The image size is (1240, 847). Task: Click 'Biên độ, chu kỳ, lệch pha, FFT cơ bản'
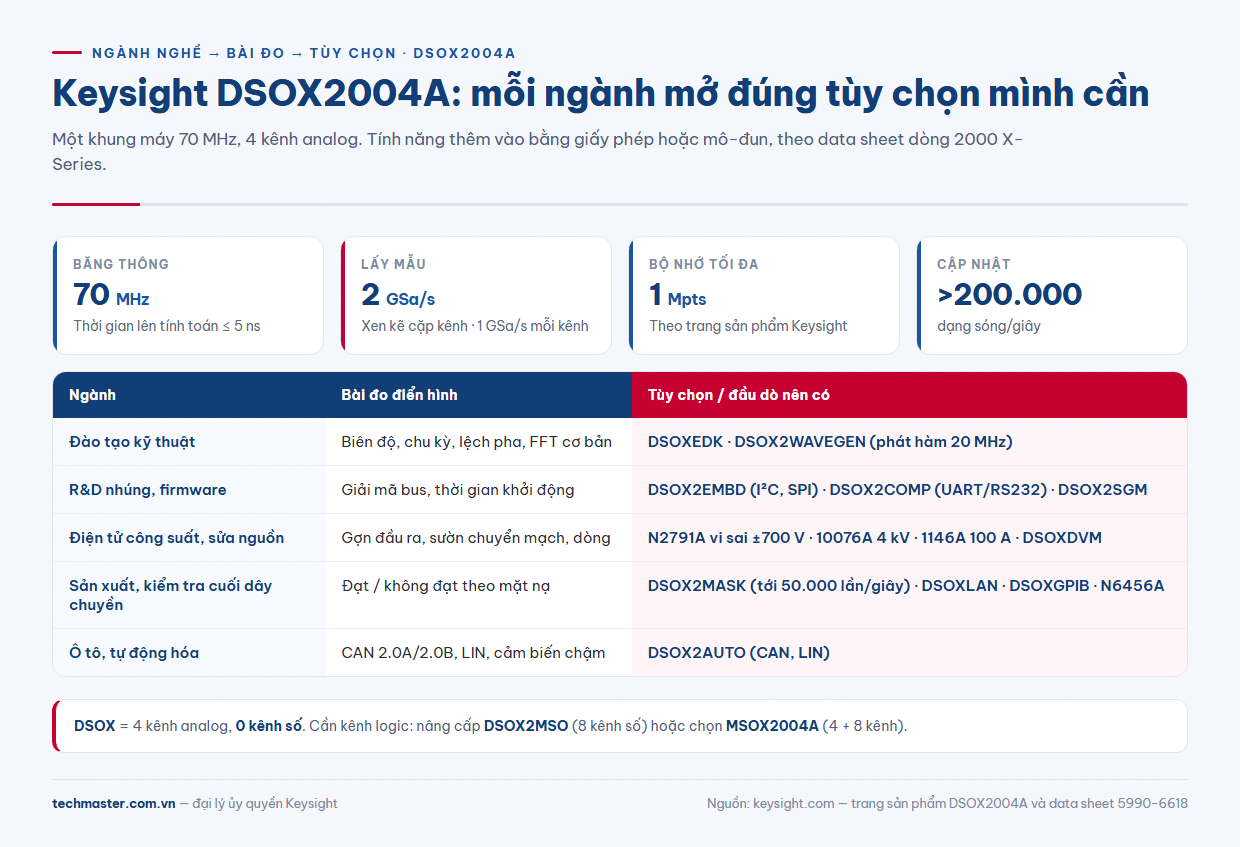[x=476, y=442]
